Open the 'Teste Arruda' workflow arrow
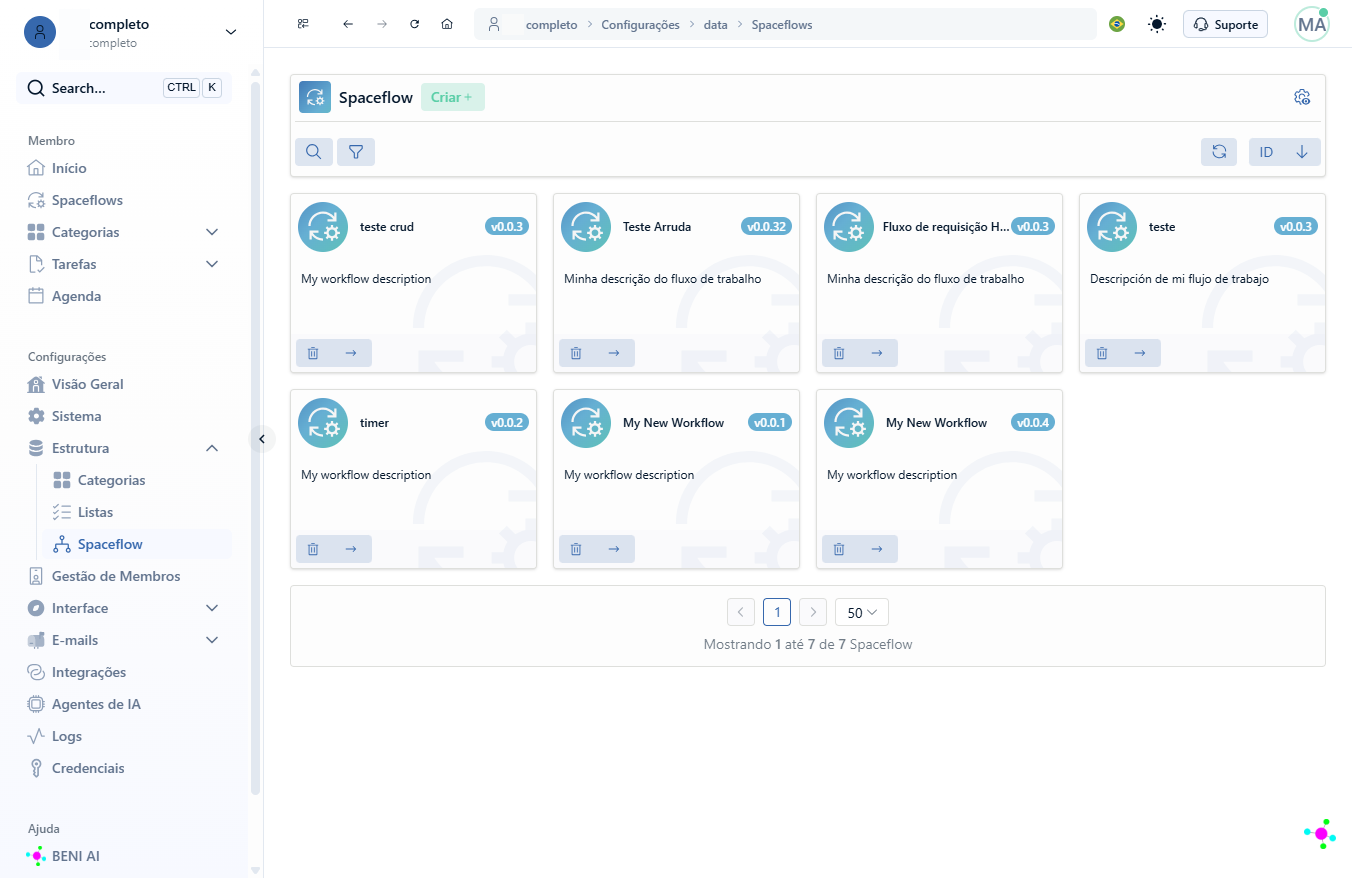Image resolution: width=1352 pixels, height=878 pixels. point(614,353)
